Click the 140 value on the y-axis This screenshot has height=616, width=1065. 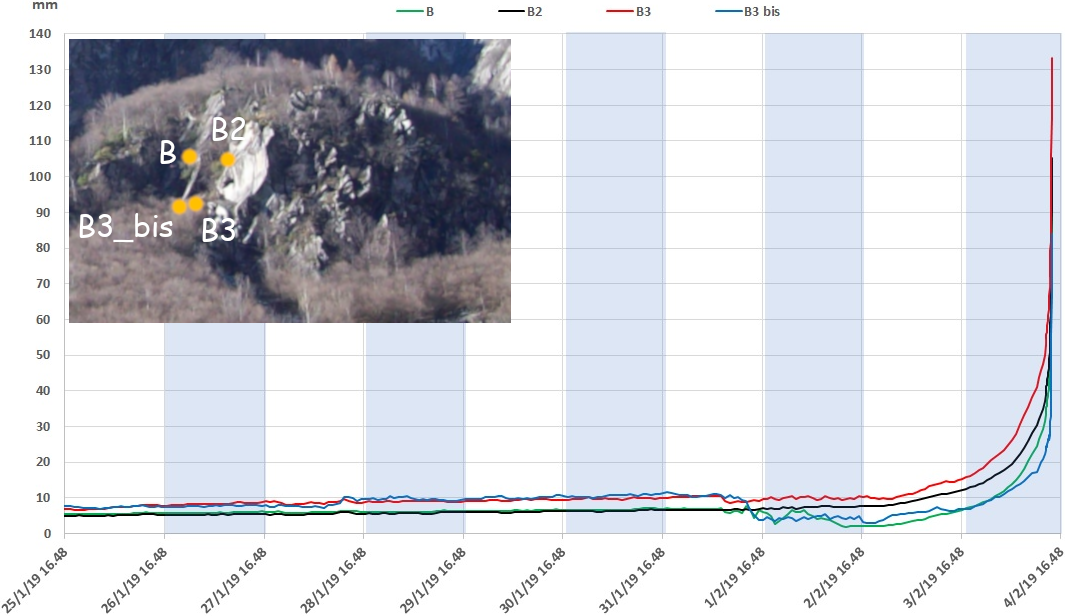[x=37, y=34]
